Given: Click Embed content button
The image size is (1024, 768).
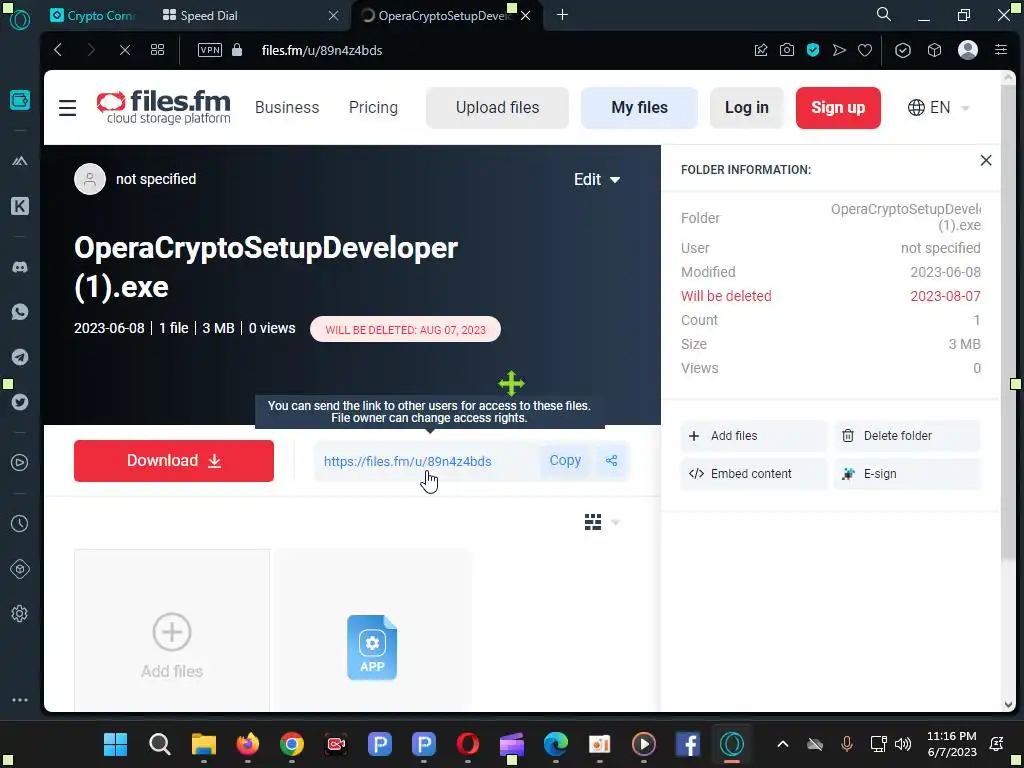Looking at the screenshot, I should [754, 473].
